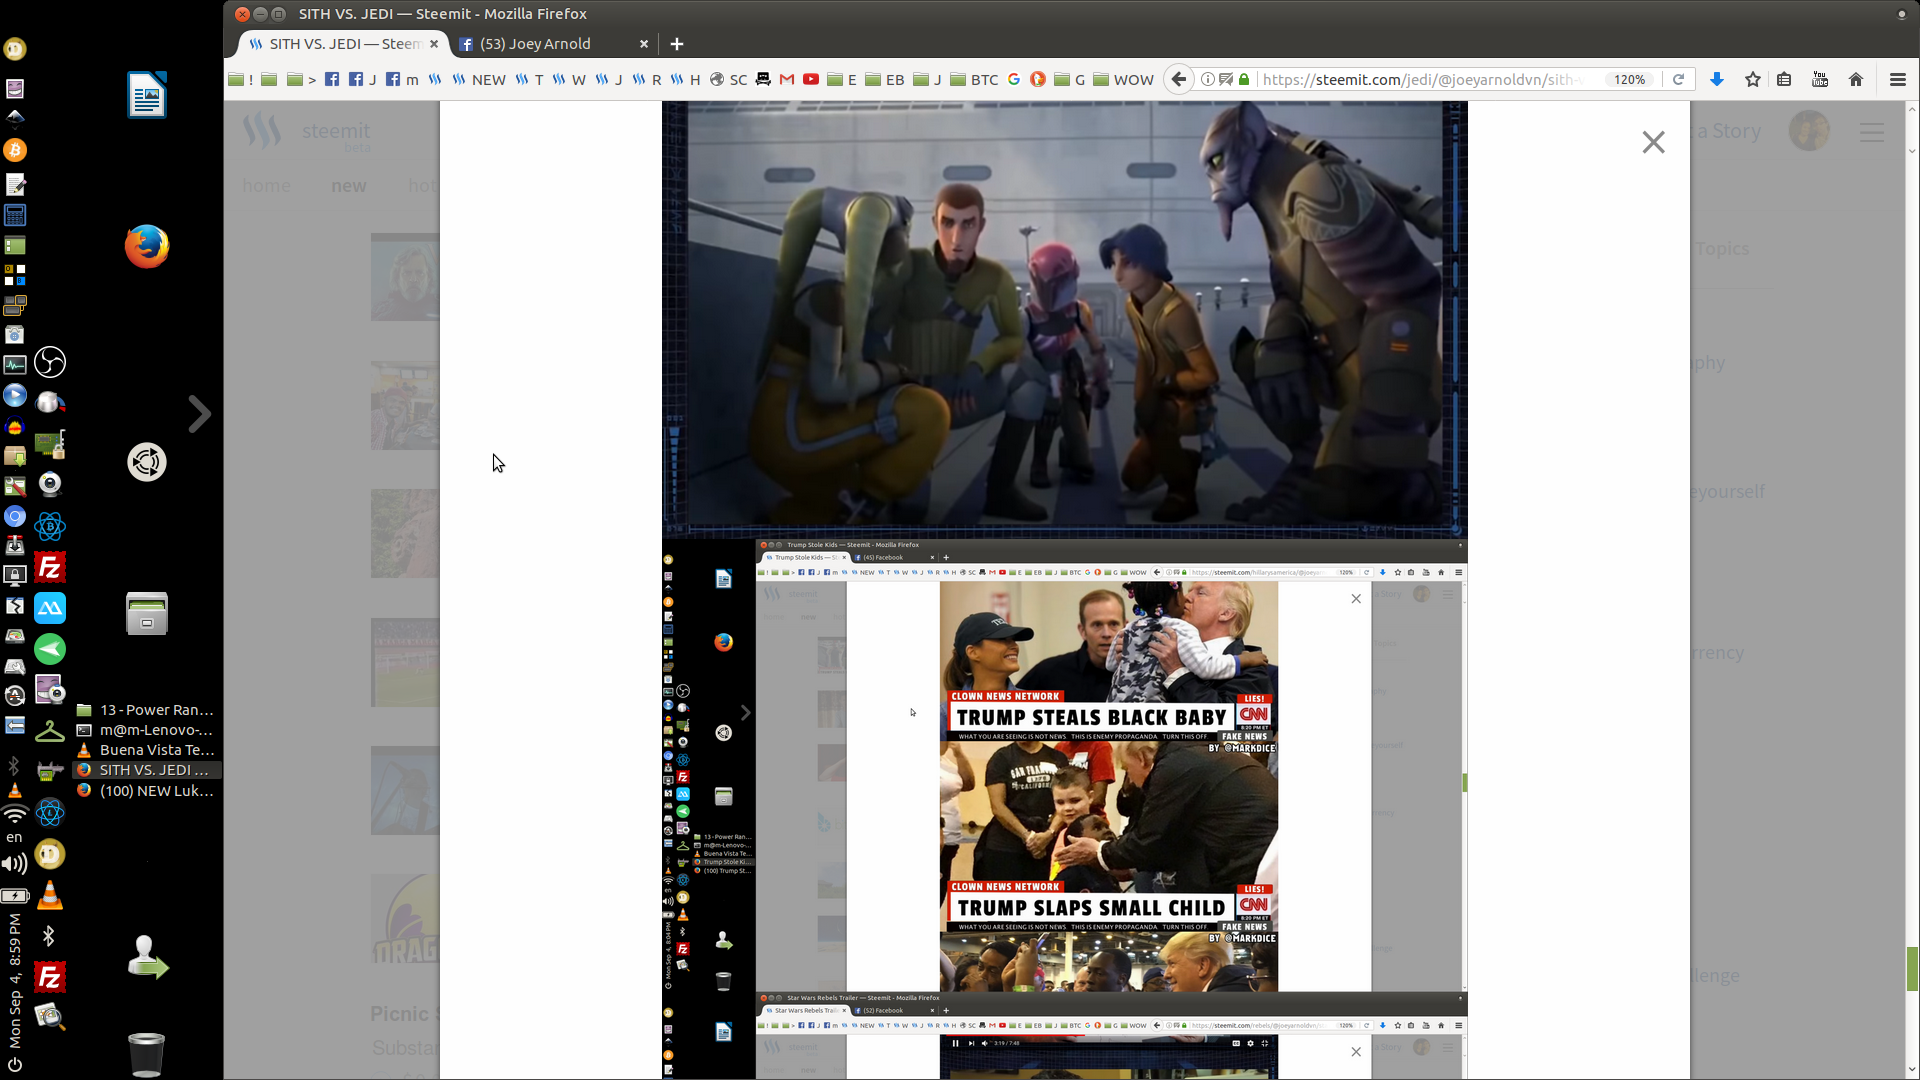Go back using Firefox back arrow
This screenshot has height=1080, width=1920.
(1179, 79)
